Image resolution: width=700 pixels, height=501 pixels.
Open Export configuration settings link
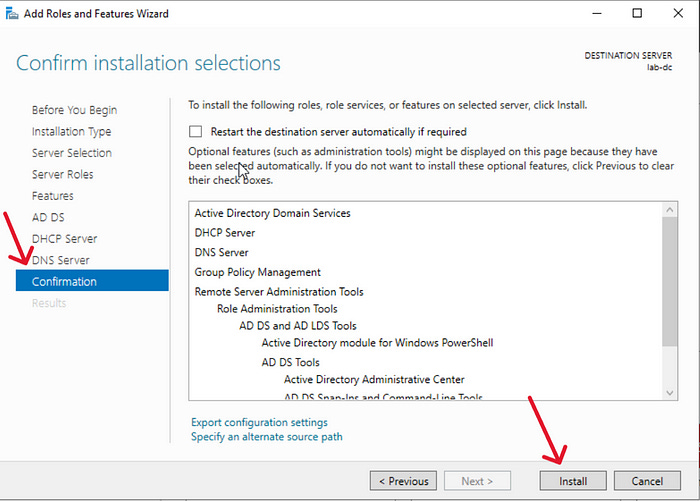click(x=259, y=422)
